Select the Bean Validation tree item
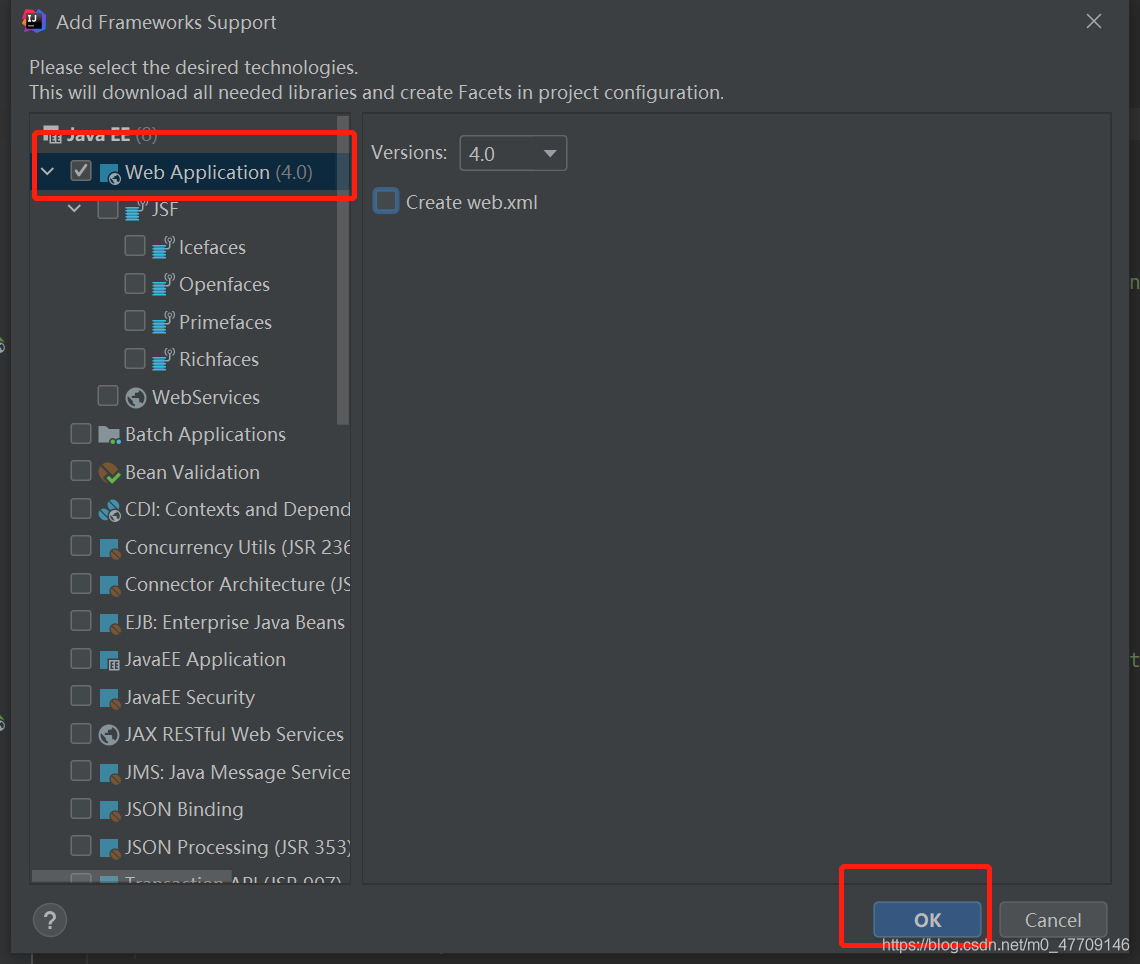 pyautogui.click(x=192, y=473)
